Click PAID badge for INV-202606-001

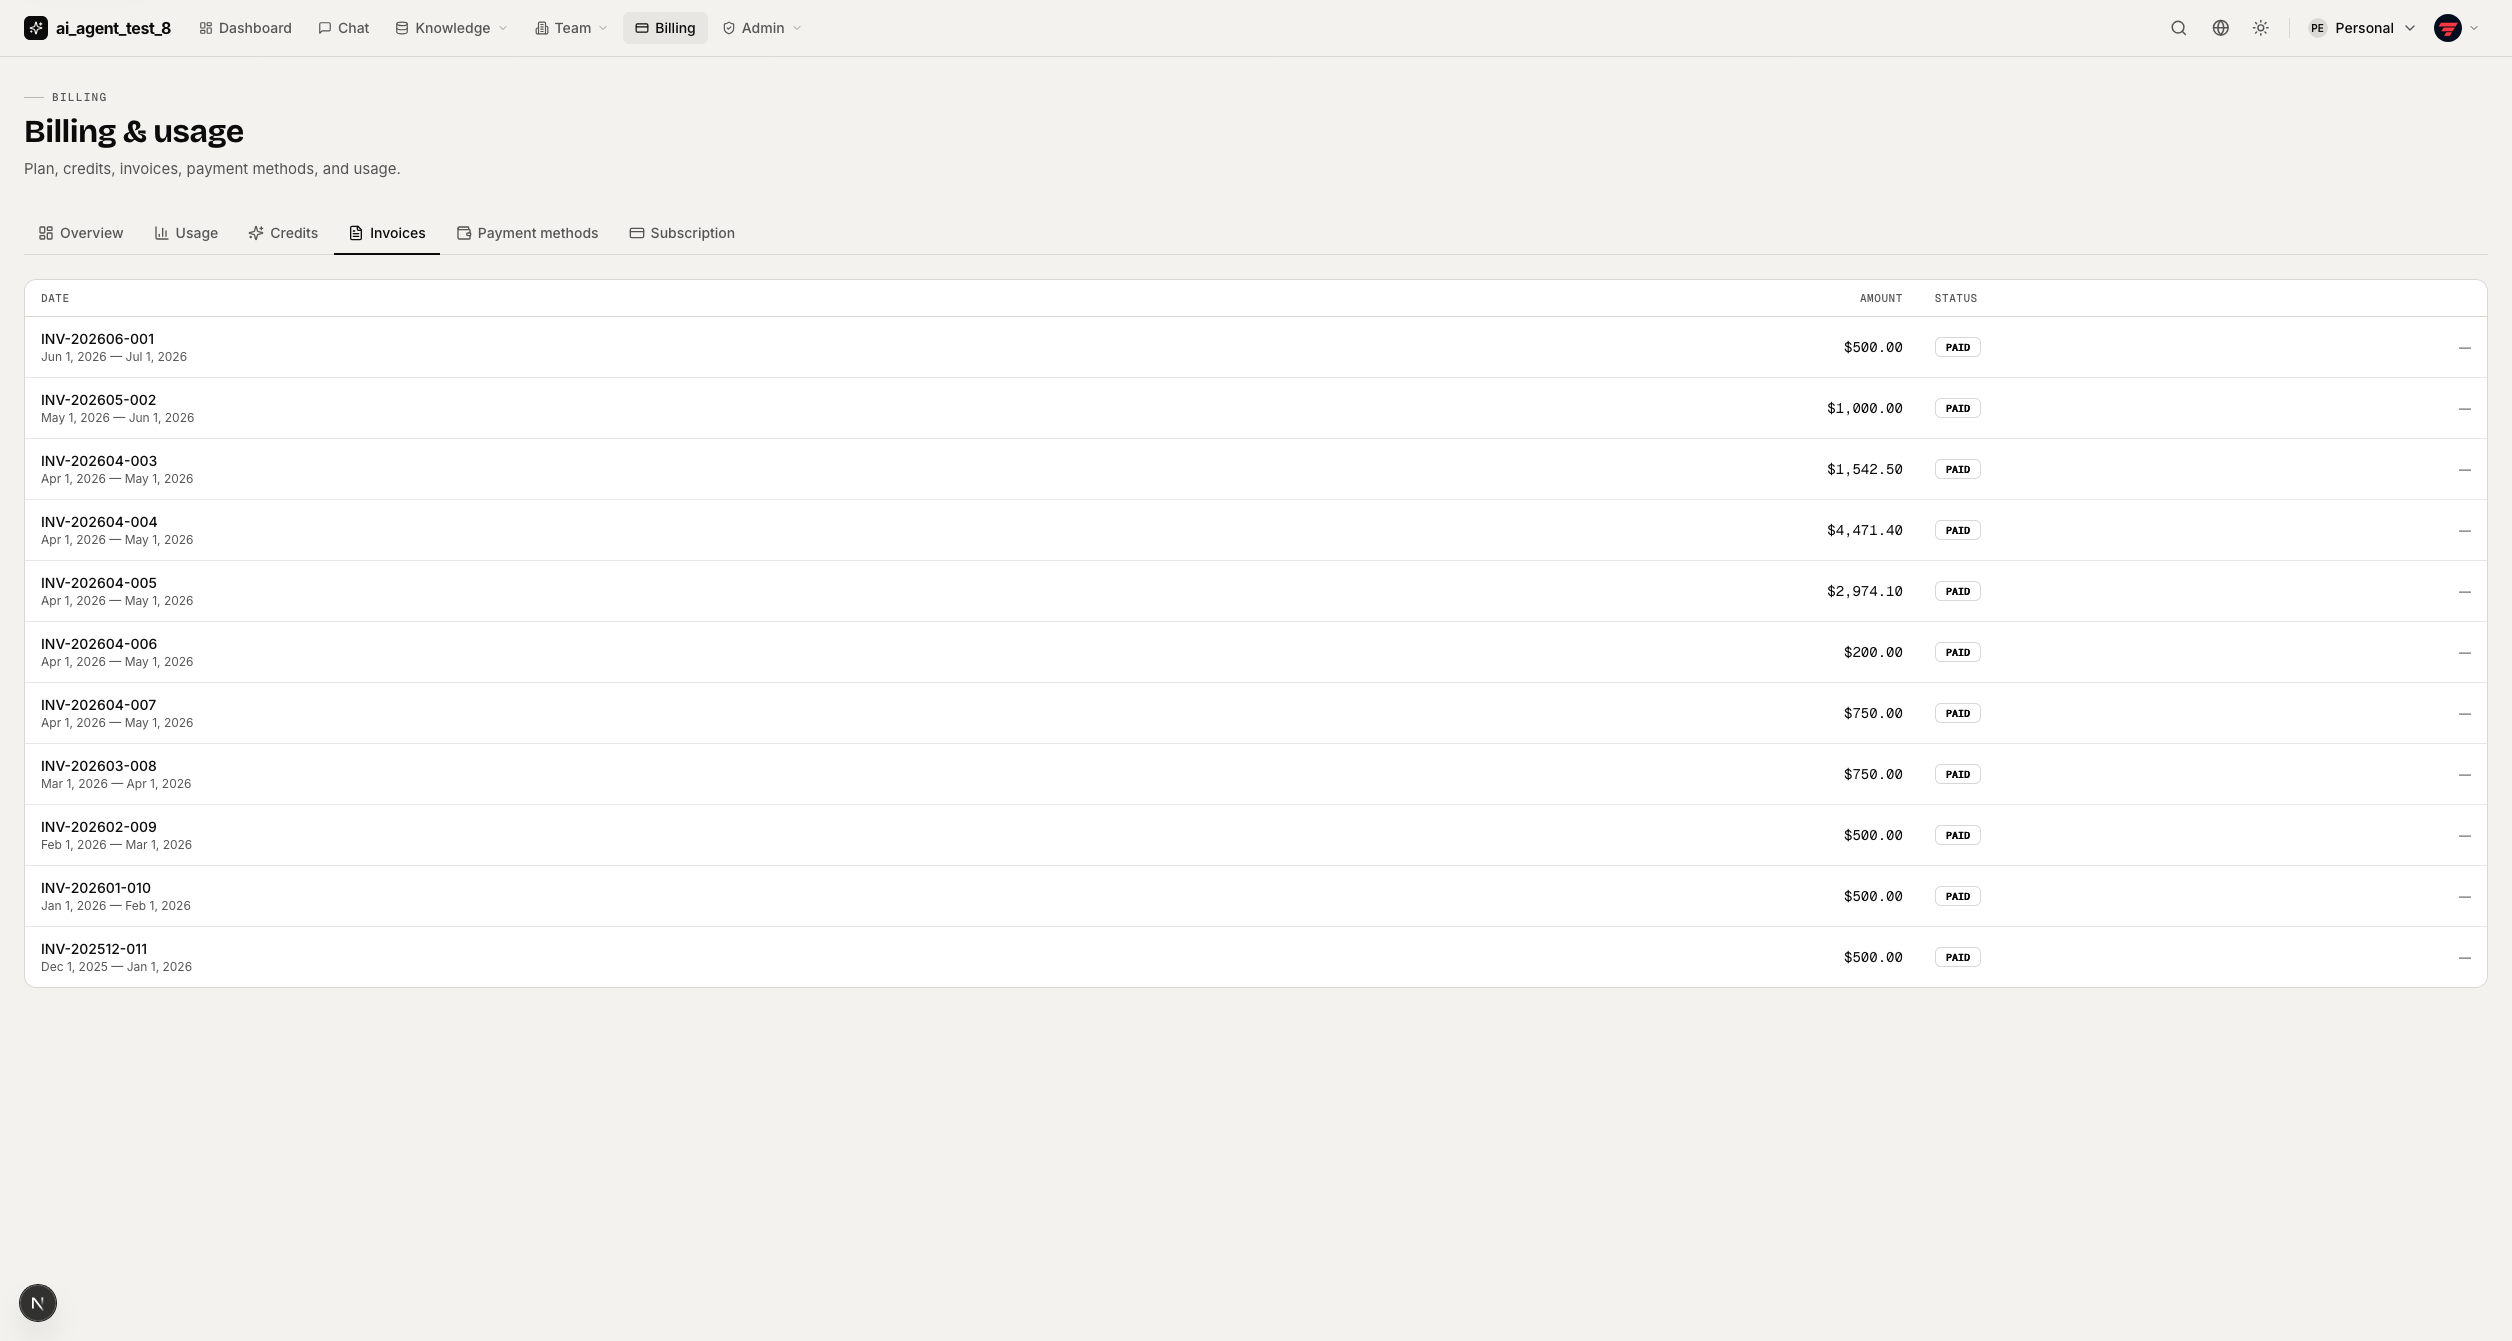point(1957,347)
